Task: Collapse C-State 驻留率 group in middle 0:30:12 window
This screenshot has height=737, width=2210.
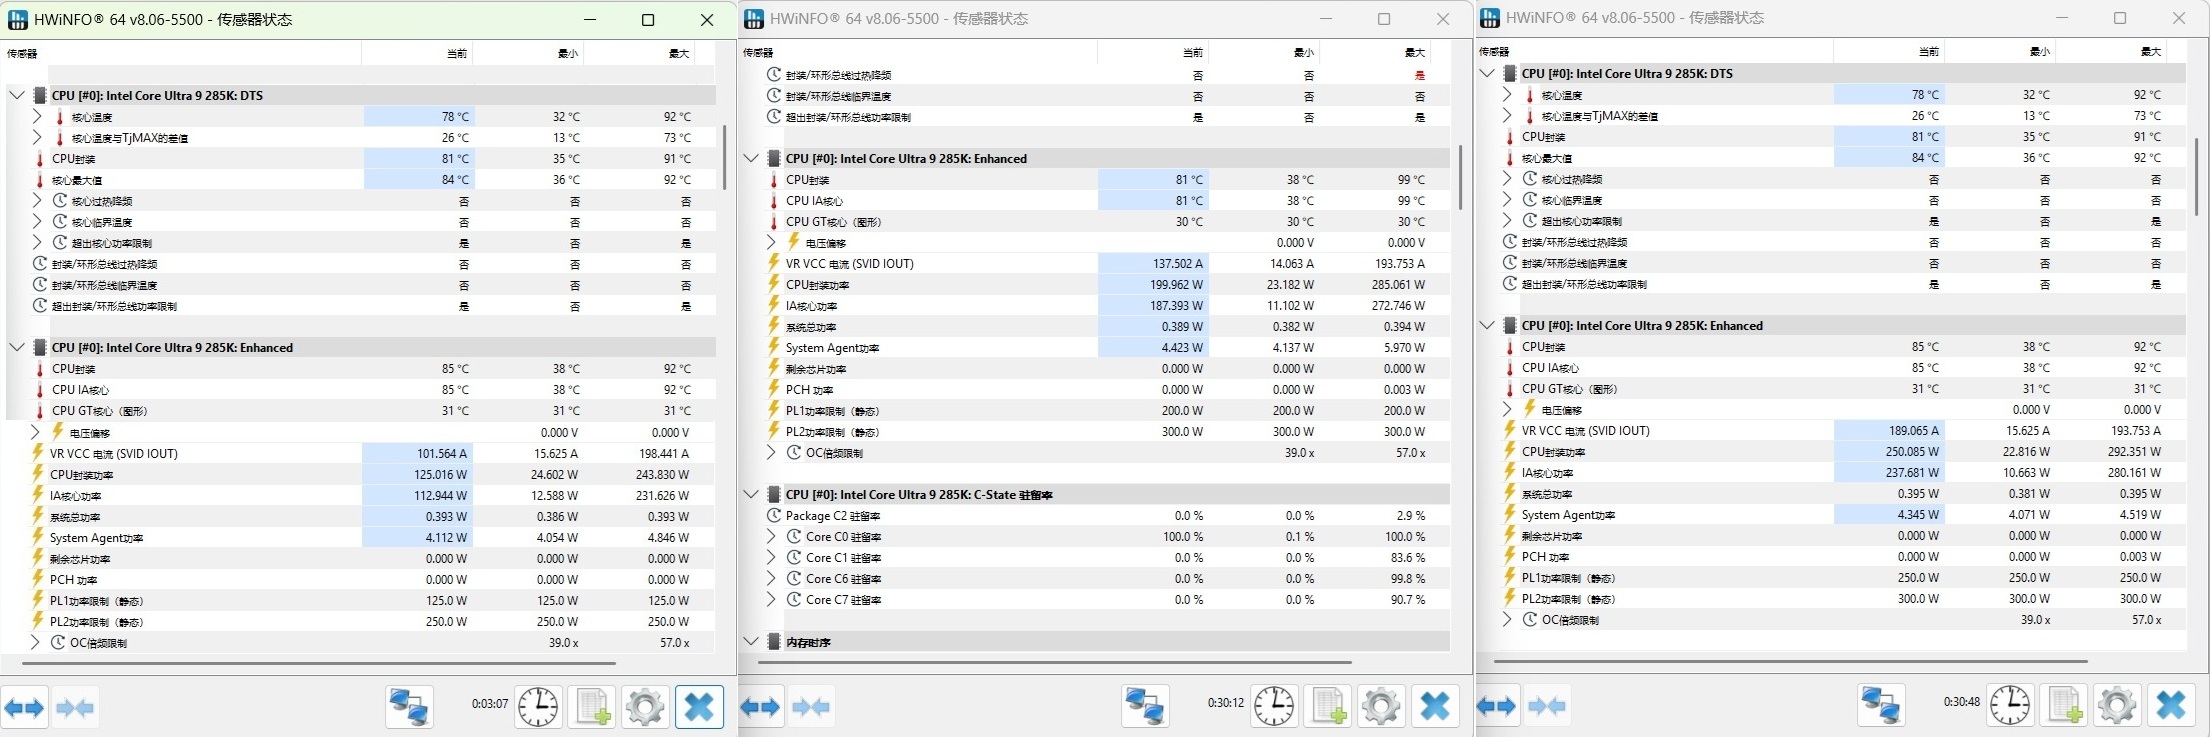Action: (x=751, y=494)
